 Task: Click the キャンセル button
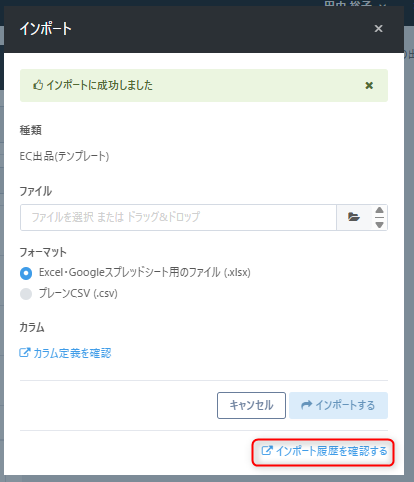[x=251, y=405]
